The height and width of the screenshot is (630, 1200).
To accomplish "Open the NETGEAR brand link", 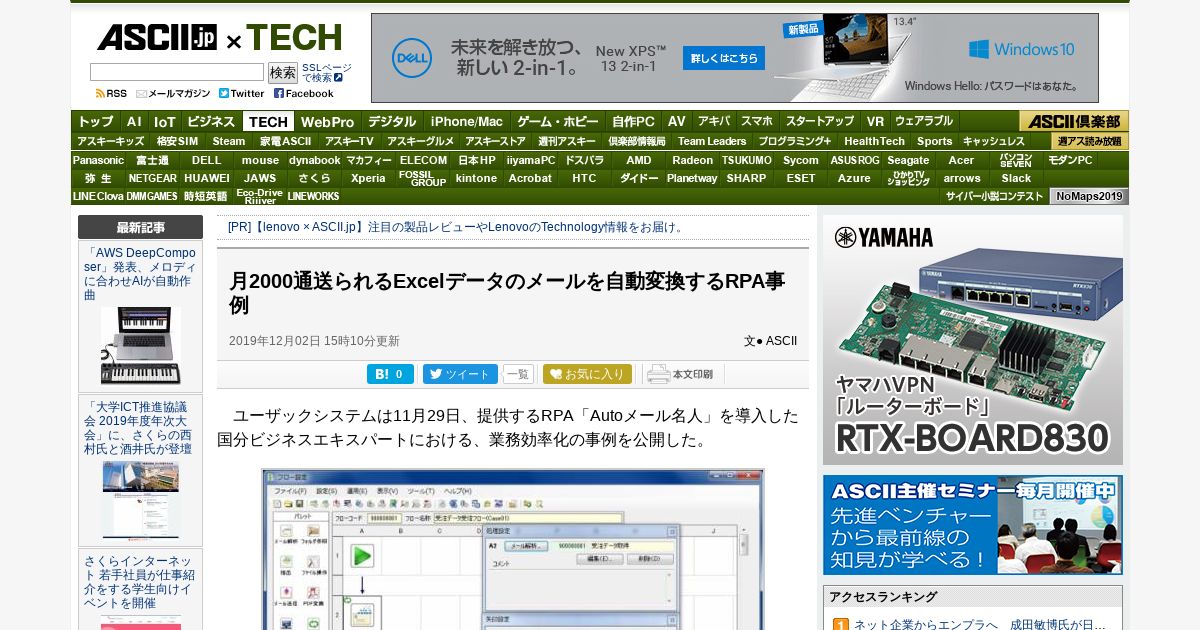I will tap(152, 178).
